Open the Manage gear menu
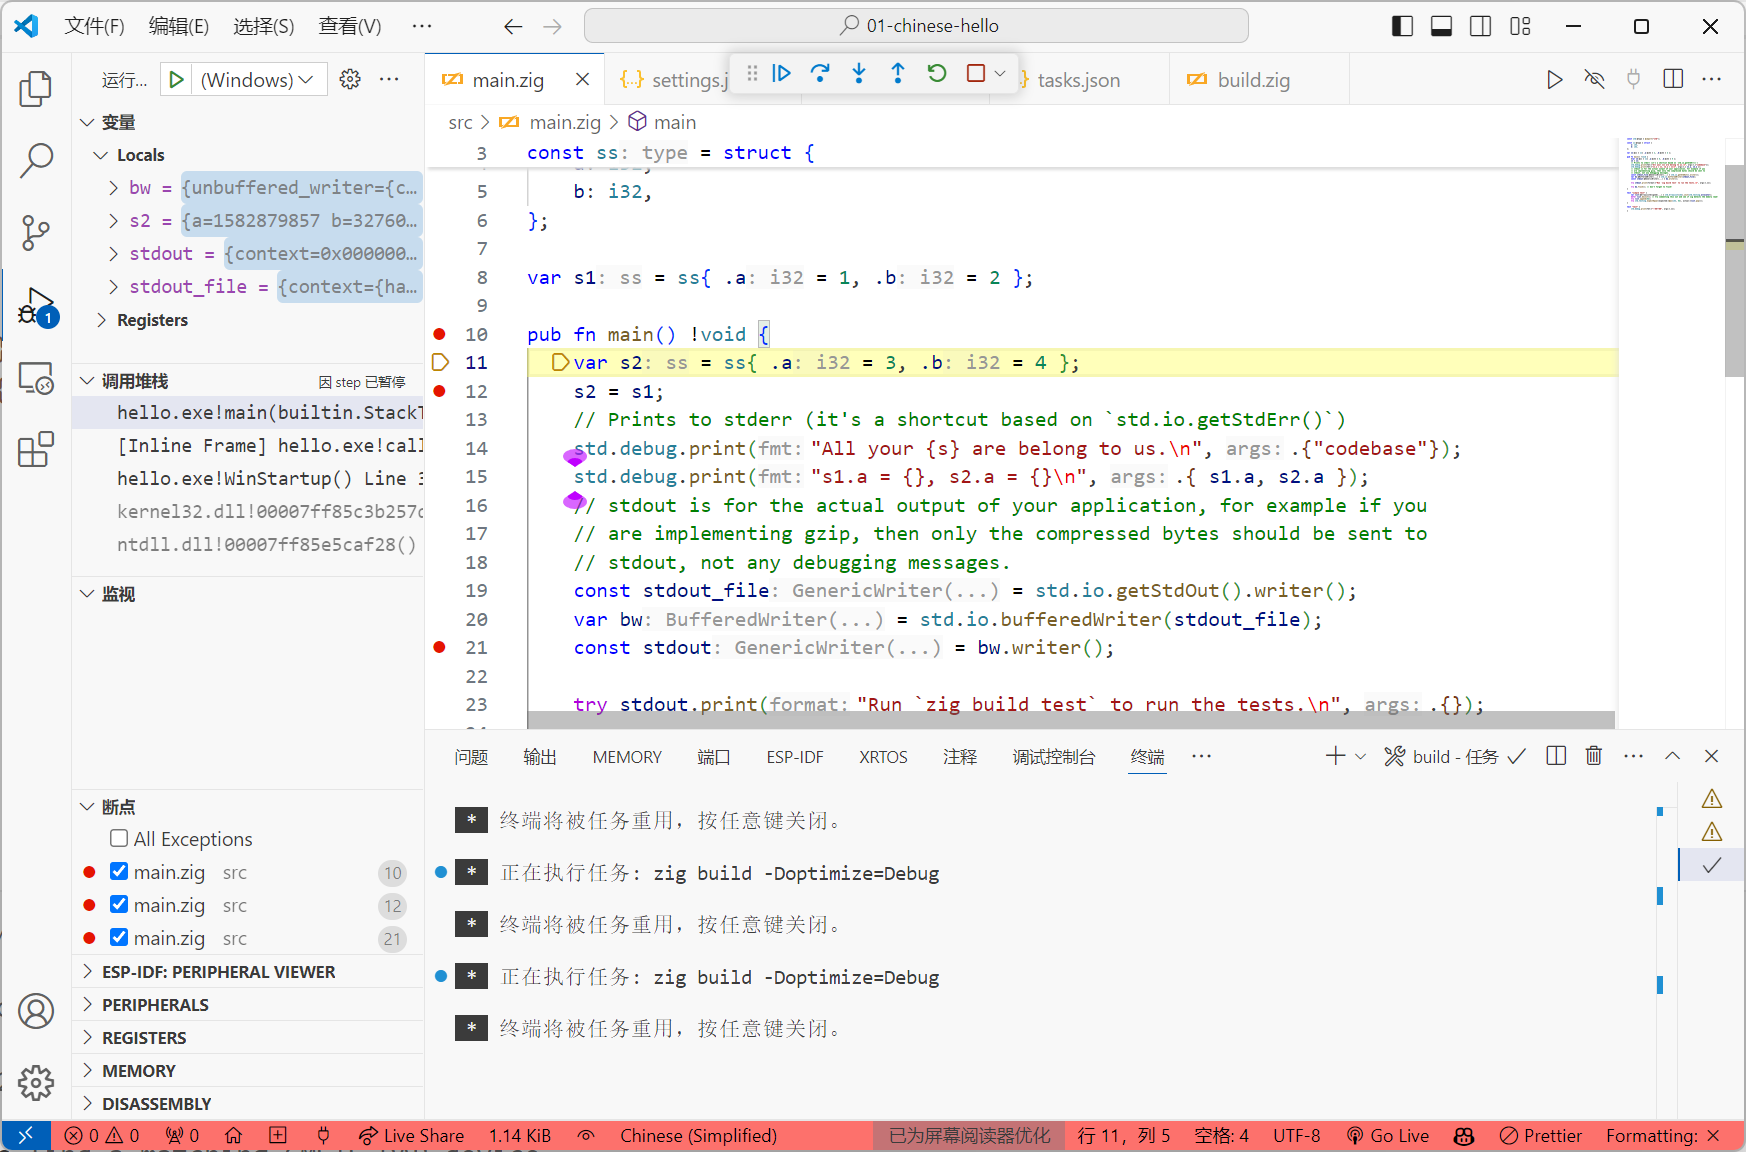Viewport: 1746px width, 1152px height. coord(36,1082)
